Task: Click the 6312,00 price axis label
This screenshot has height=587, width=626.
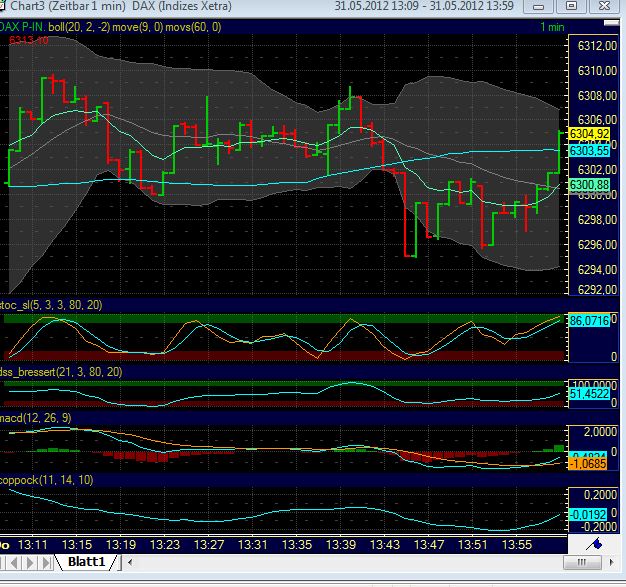Action: point(597,46)
